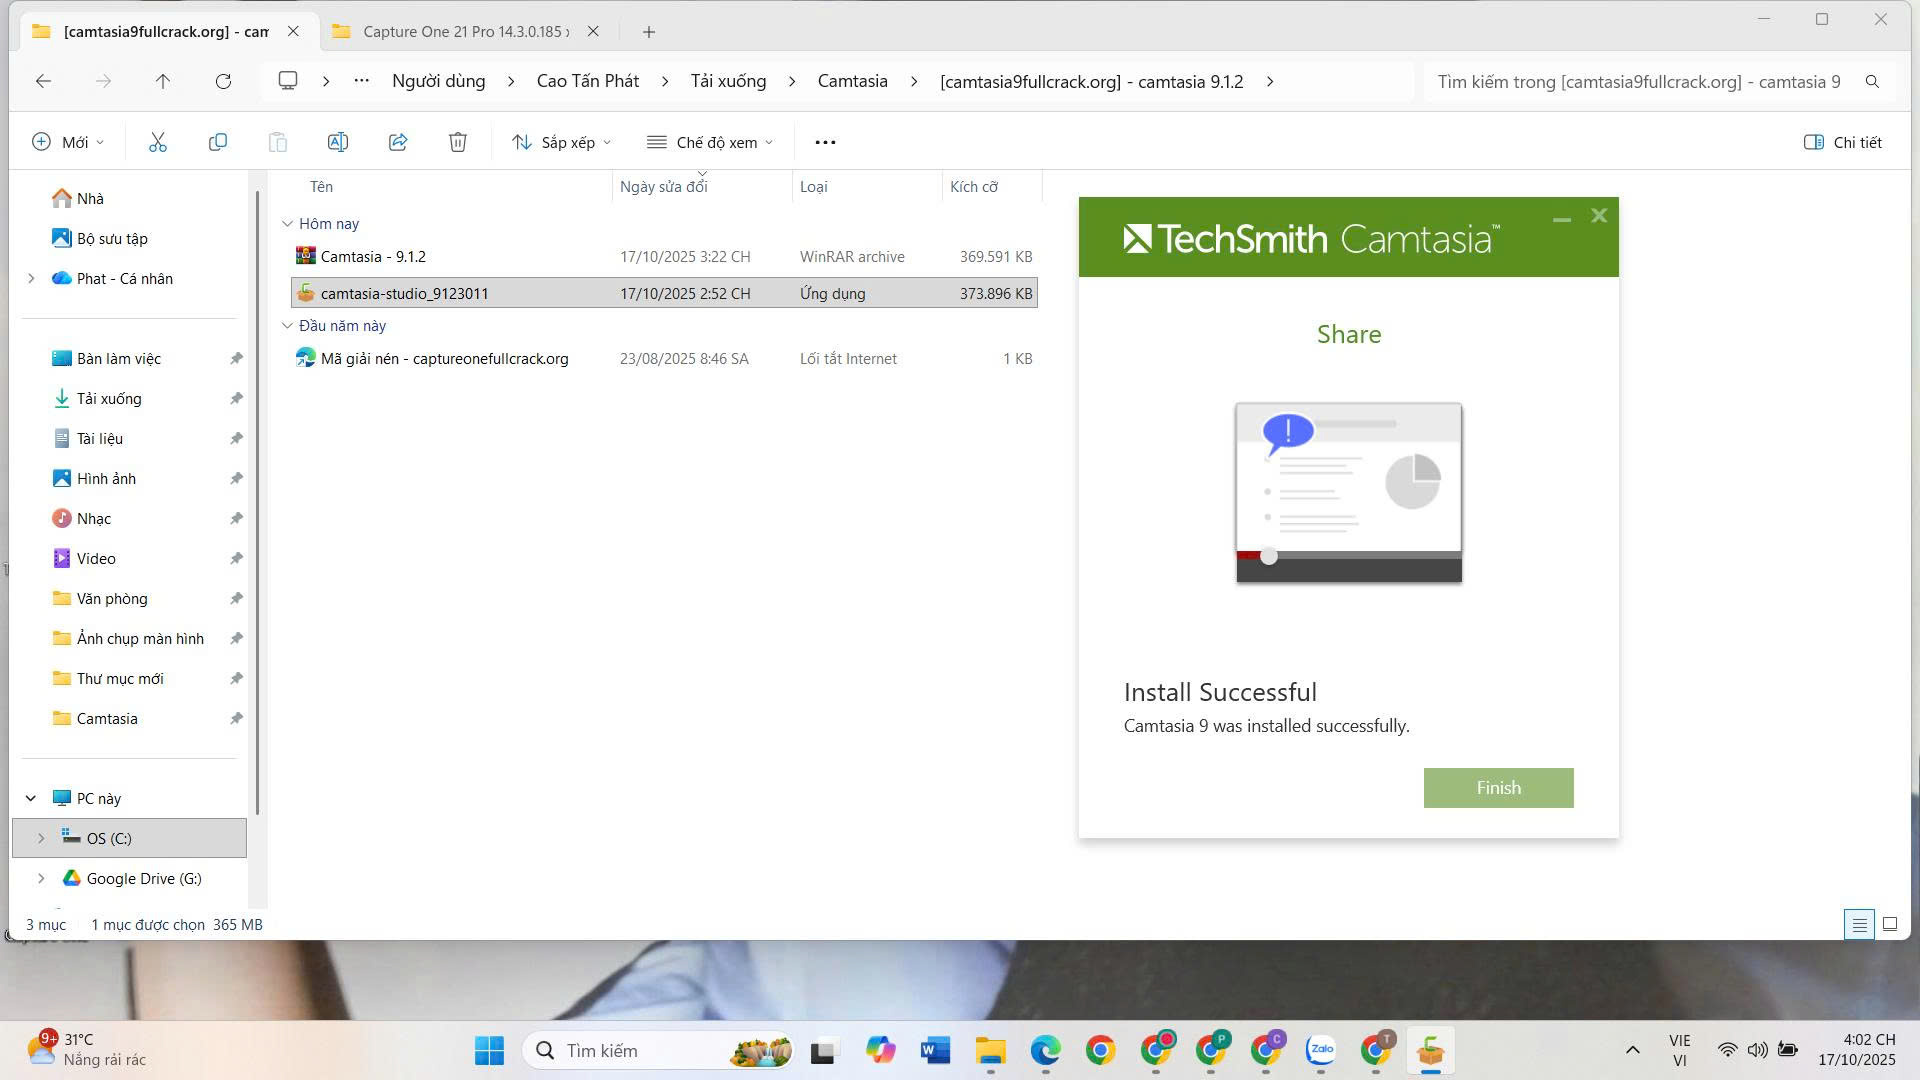Click the Refresh button in navigation bar
Screen dimensions: 1920x1080
pyautogui.click(x=223, y=81)
